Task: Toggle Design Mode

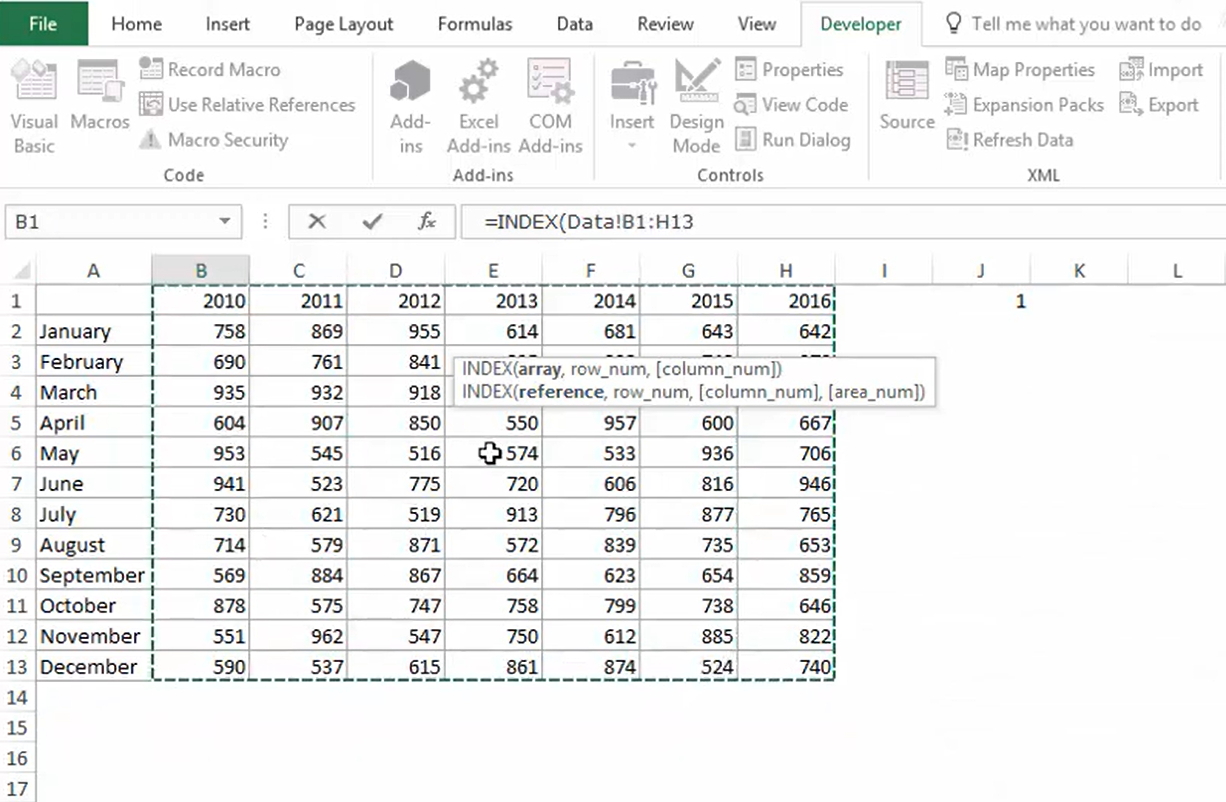Action: click(696, 106)
